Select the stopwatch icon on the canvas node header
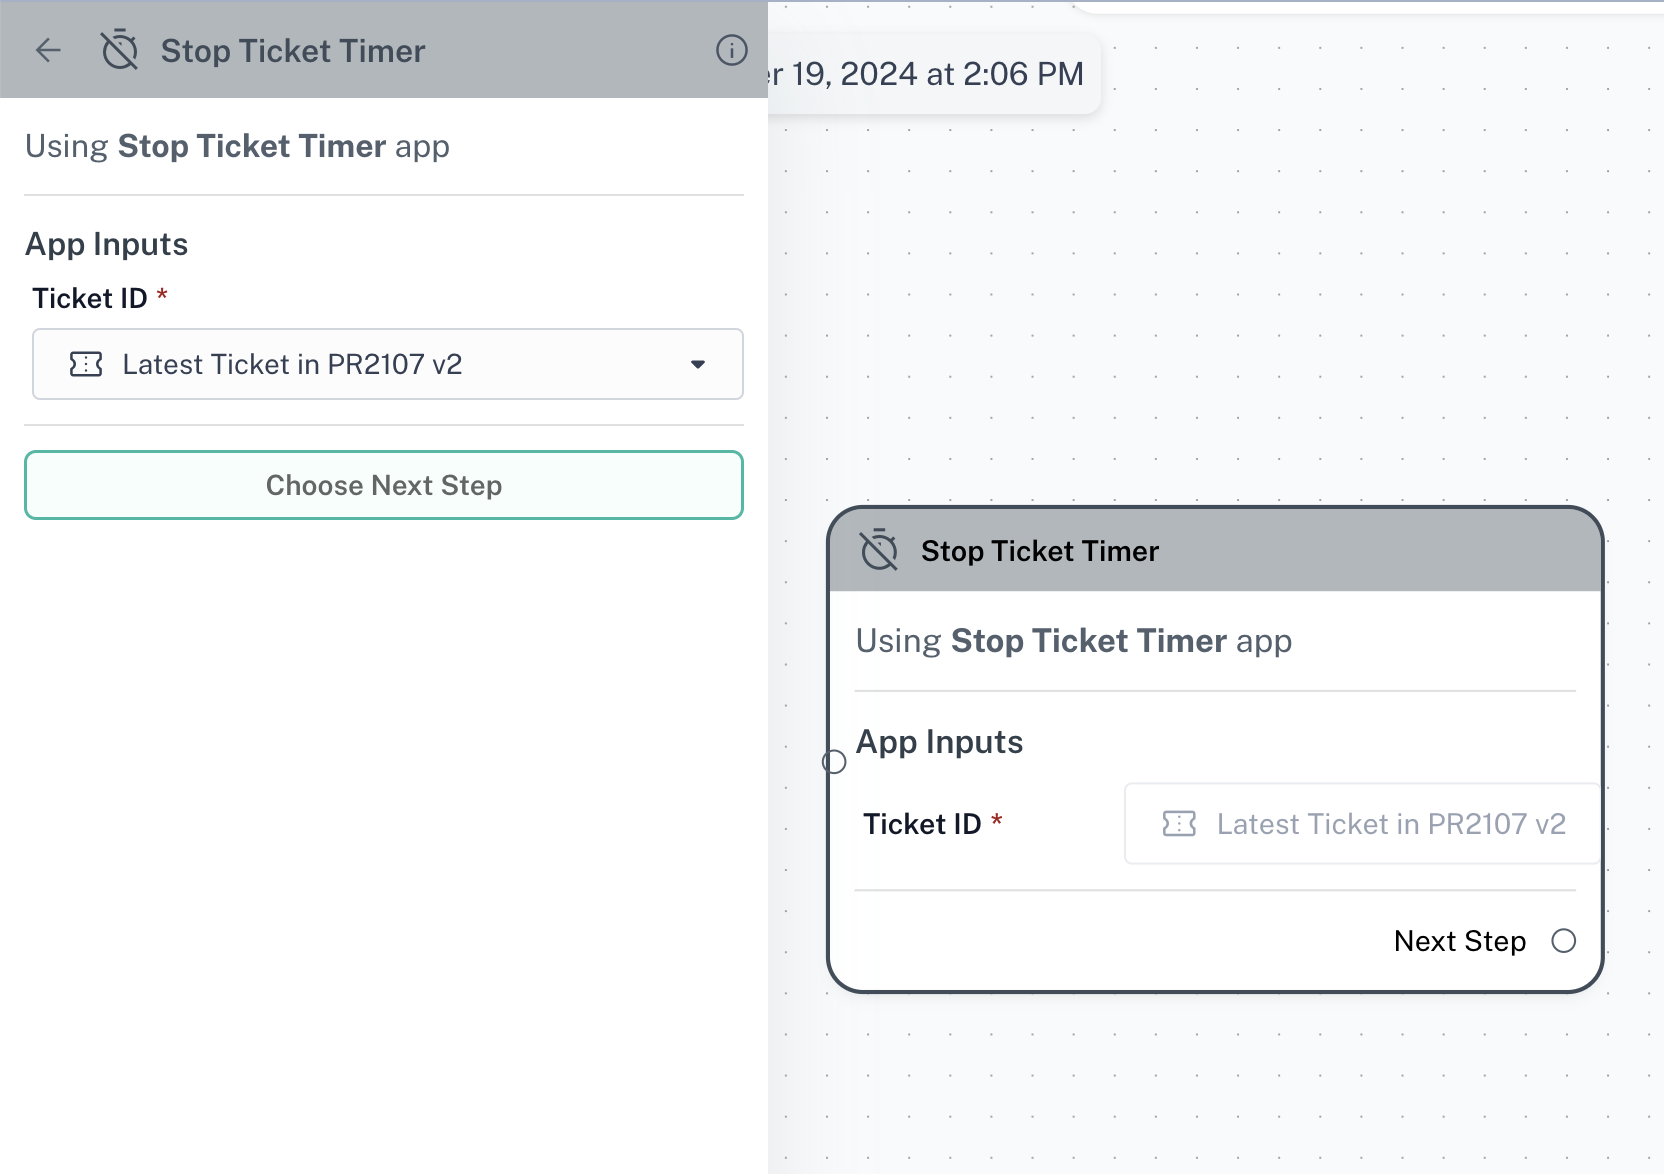This screenshot has width=1664, height=1174. 877,549
